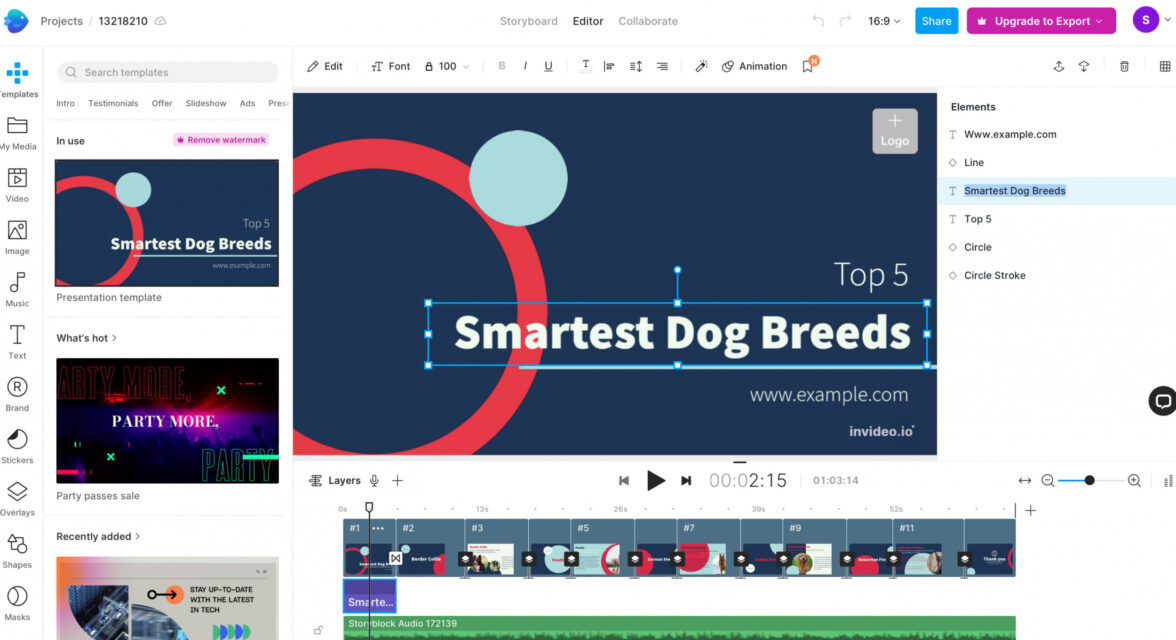Add a Logo to the canvas
Viewport: 1176px width, 640px height.
pos(895,131)
